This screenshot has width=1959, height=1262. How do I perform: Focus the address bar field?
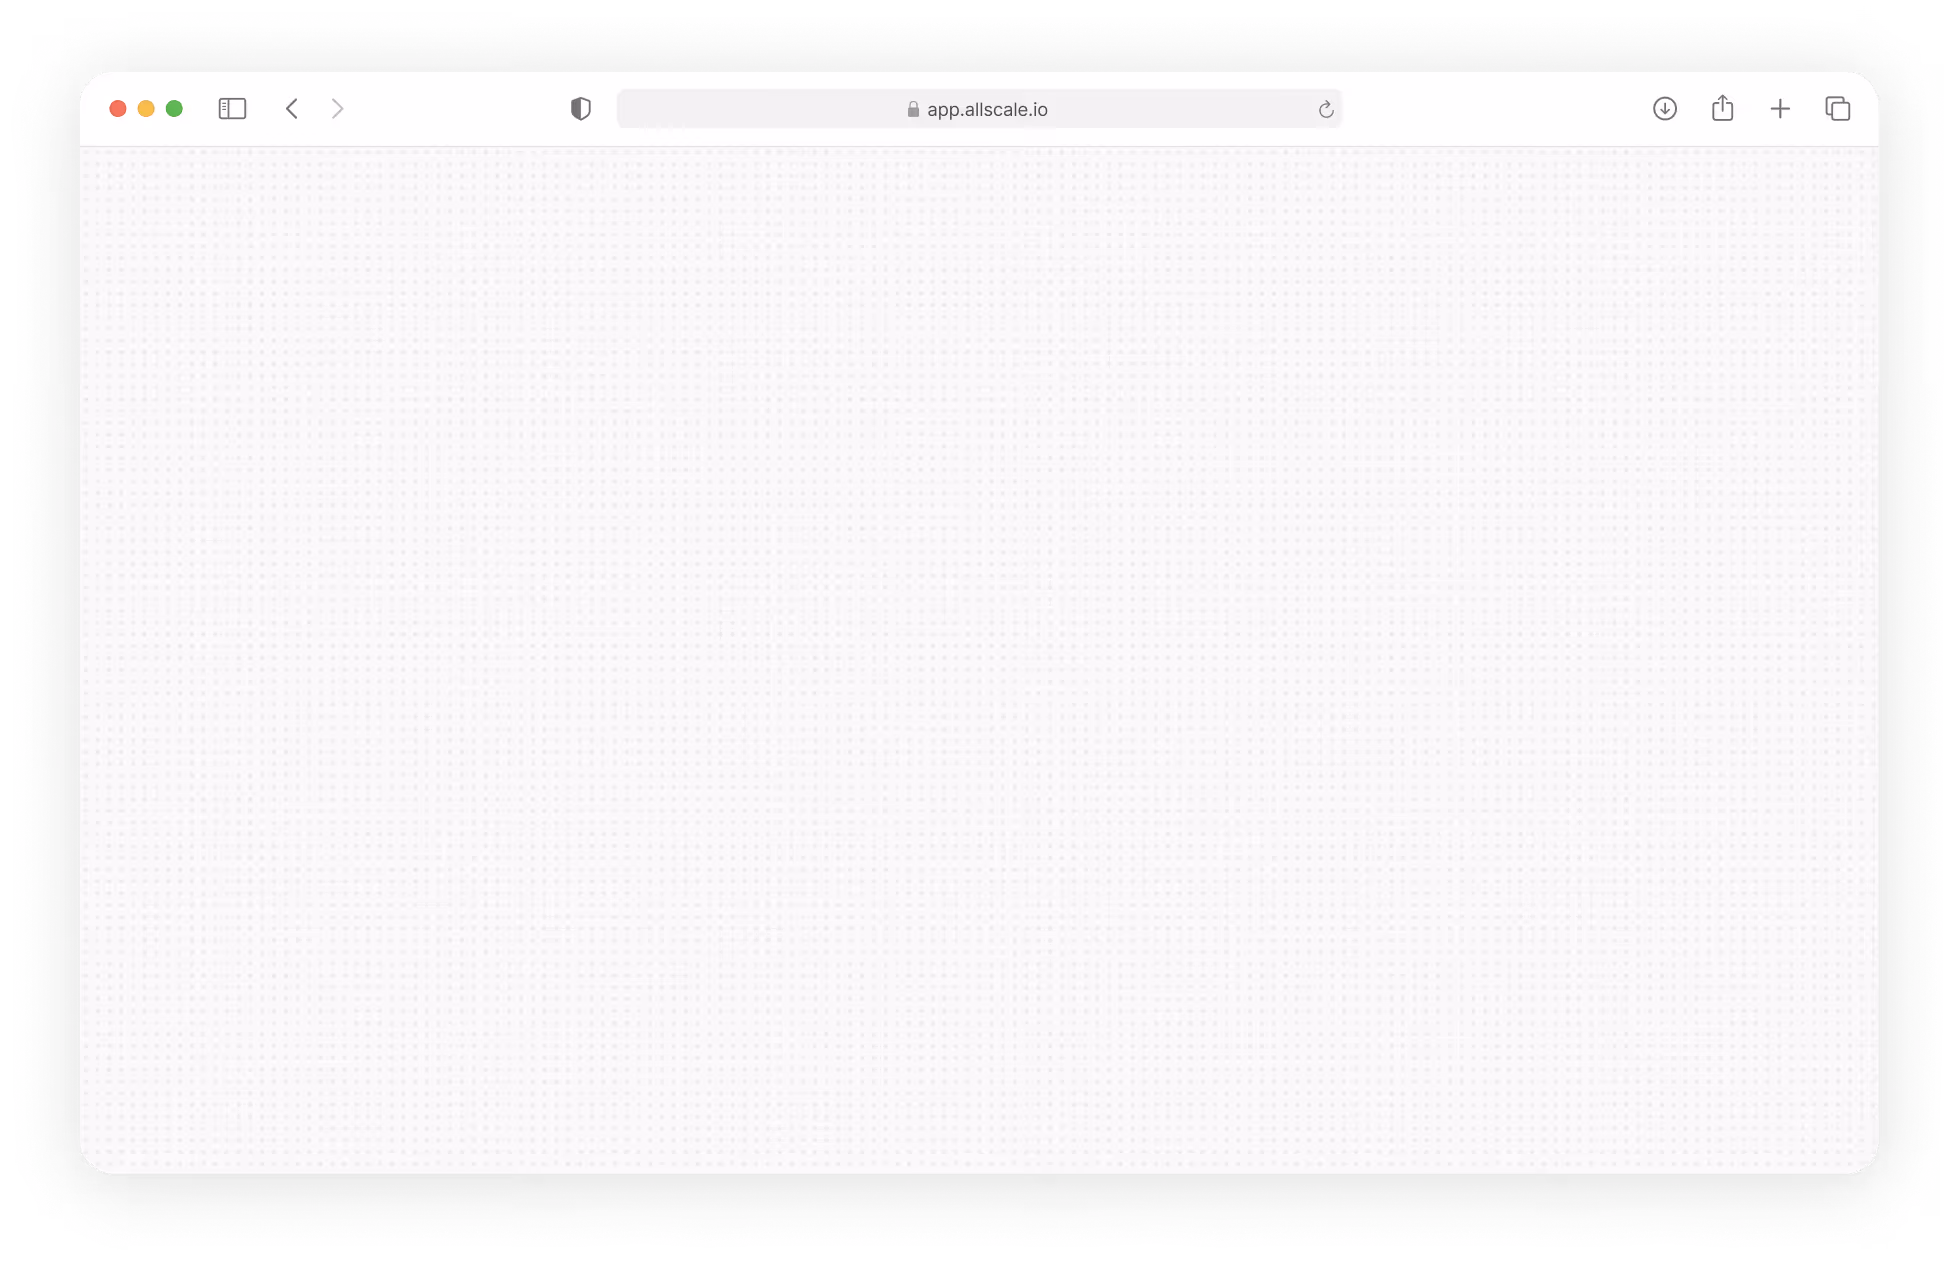pyautogui.click(x=760, y=109)
